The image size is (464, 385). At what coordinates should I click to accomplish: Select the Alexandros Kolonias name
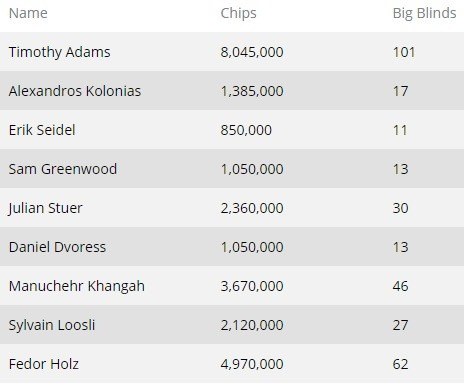click(75, 91)
